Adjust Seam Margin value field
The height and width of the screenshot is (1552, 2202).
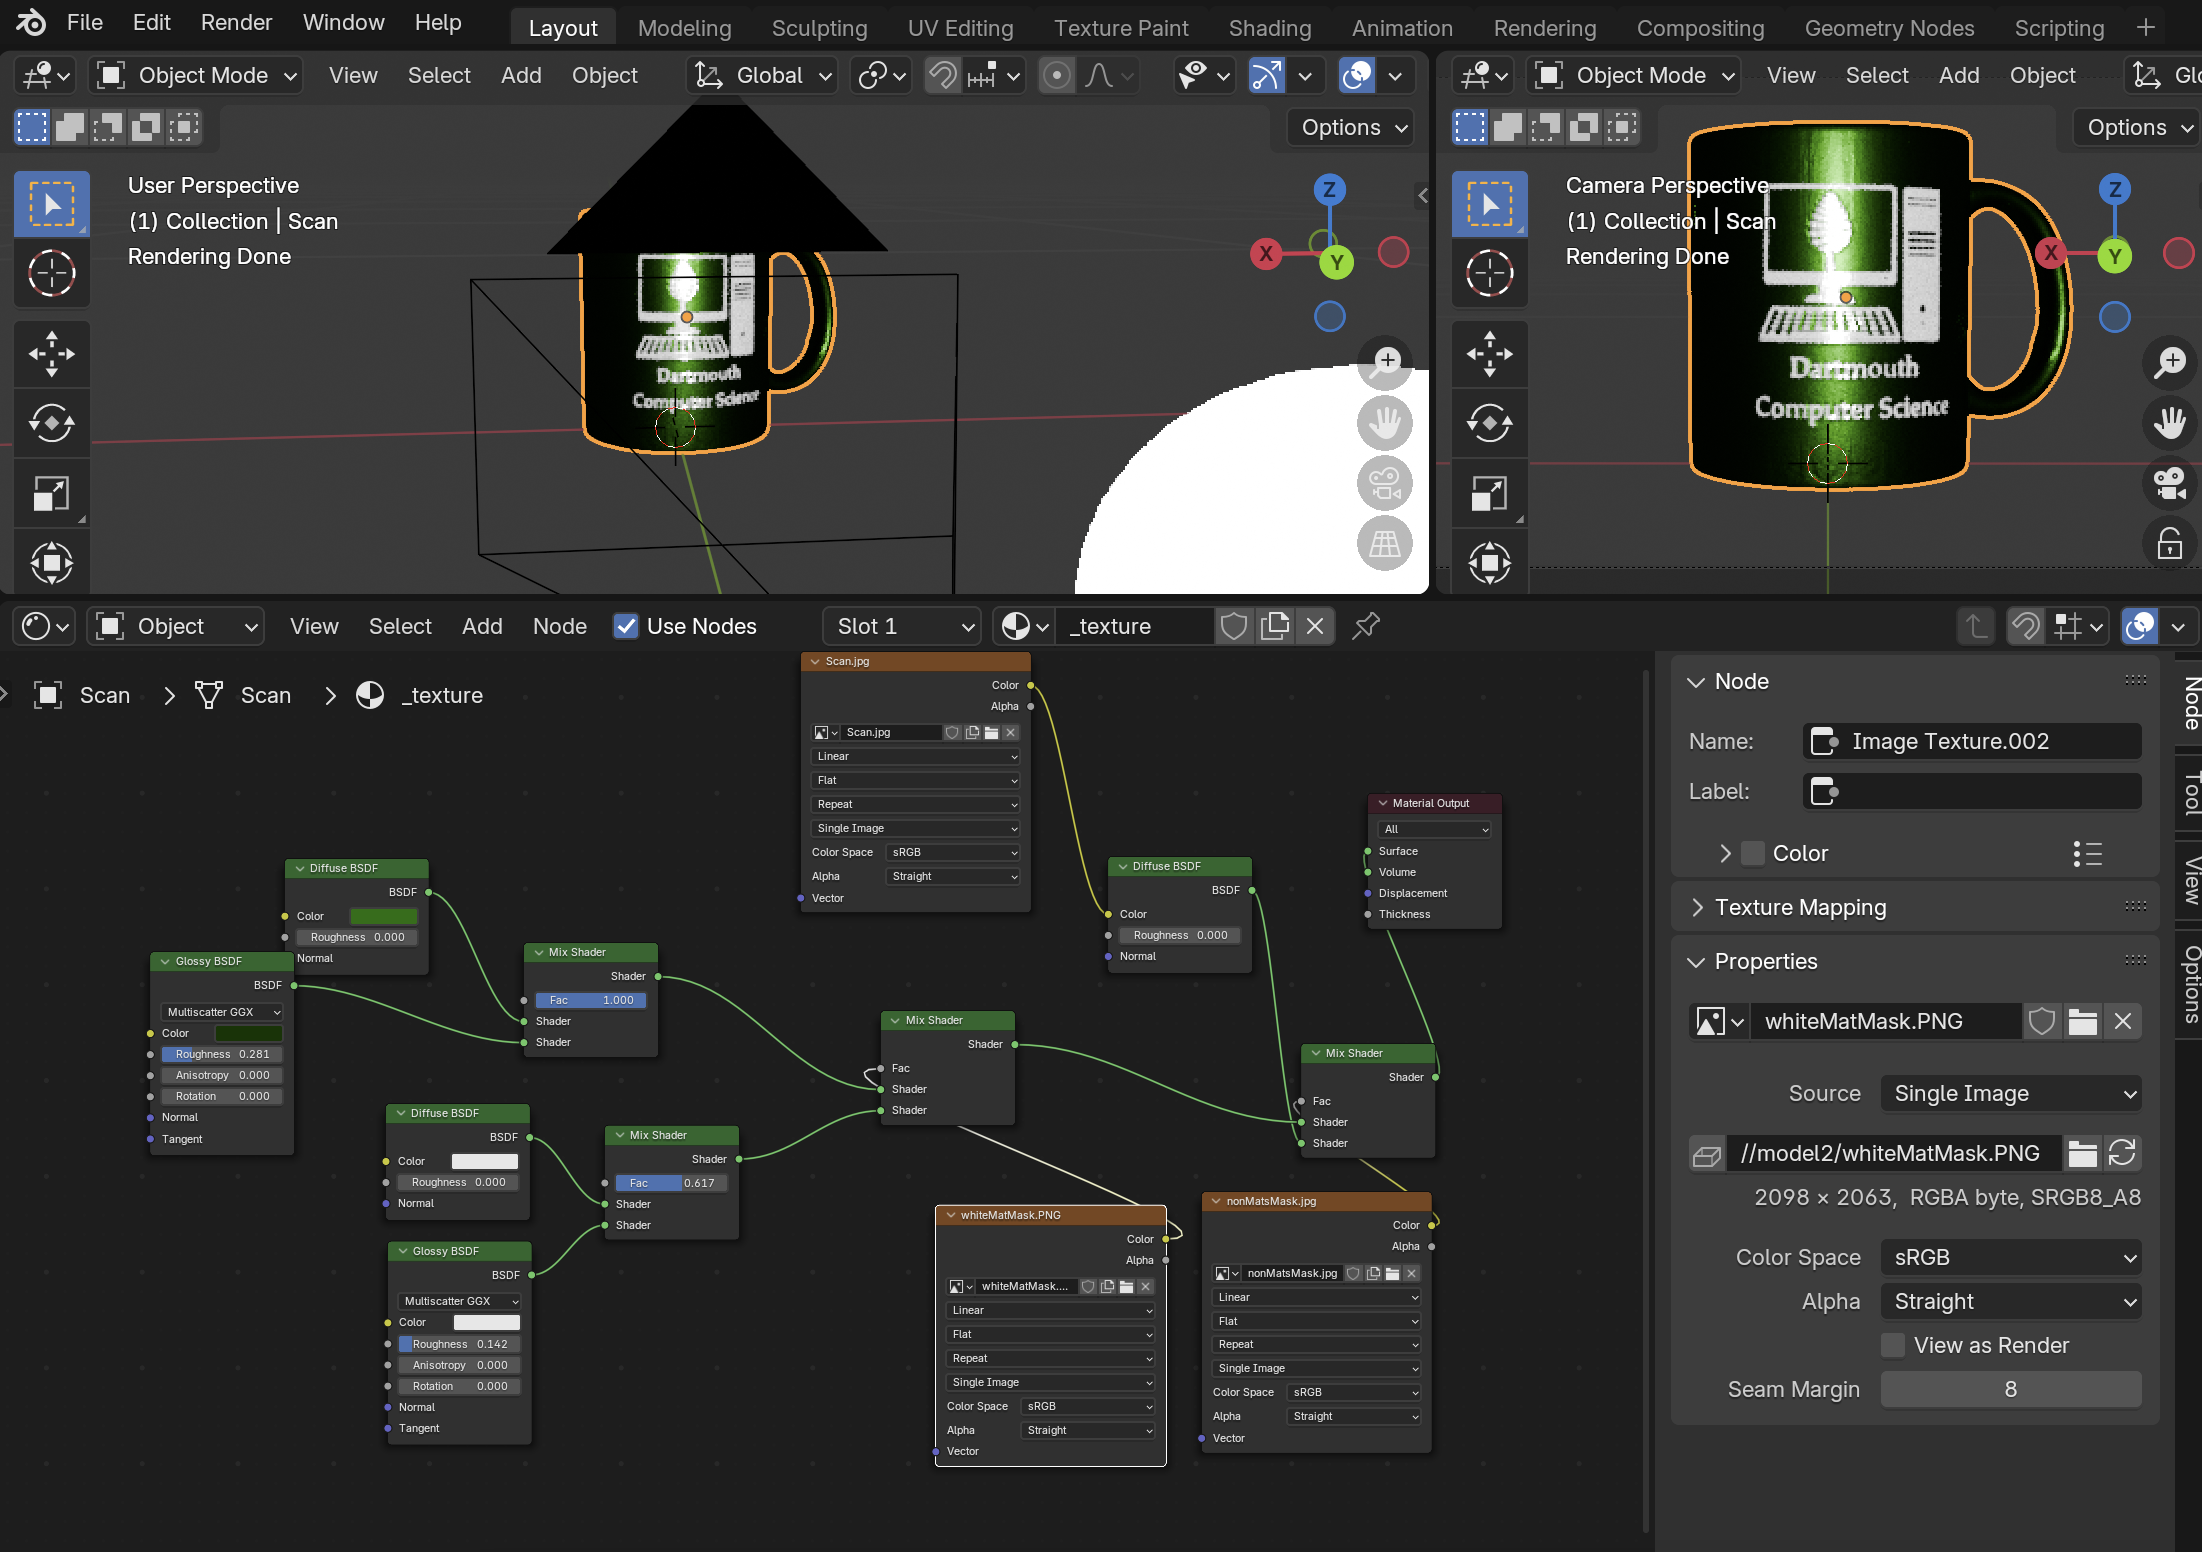pyautogui.click(x=2011, y=1389)
